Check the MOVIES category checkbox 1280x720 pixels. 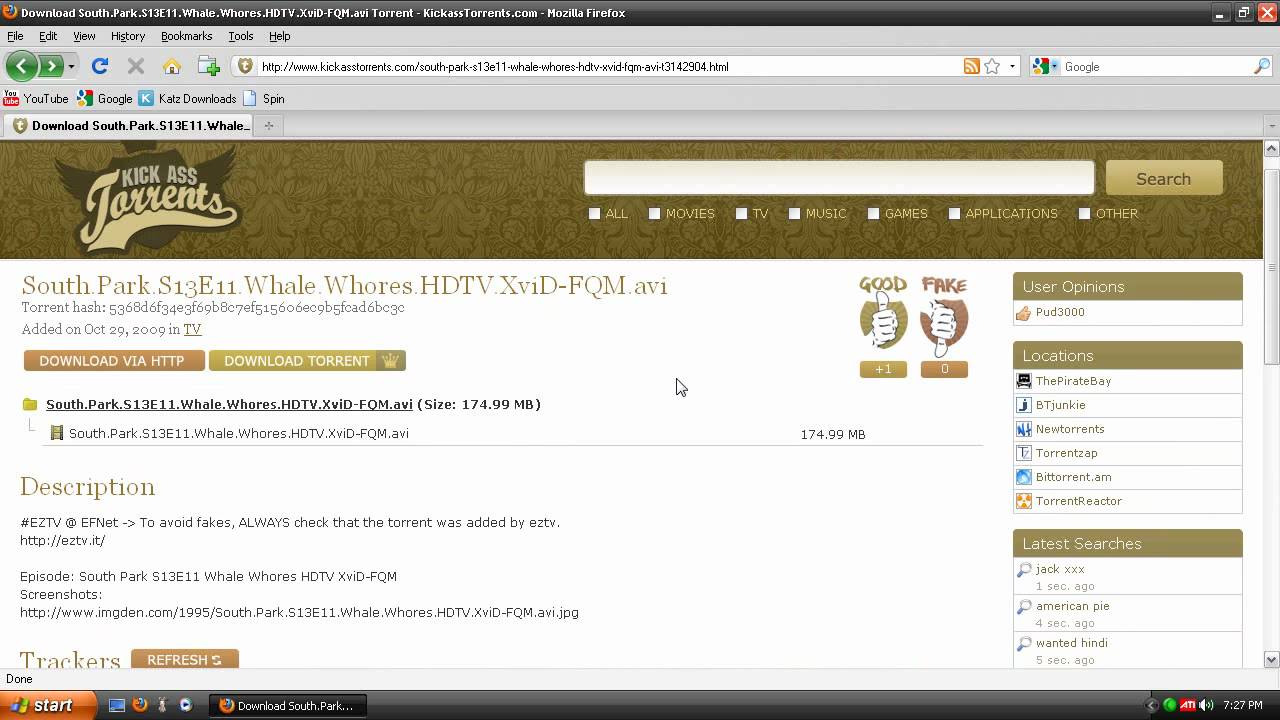pyautogui.click(x=655, y=213)
